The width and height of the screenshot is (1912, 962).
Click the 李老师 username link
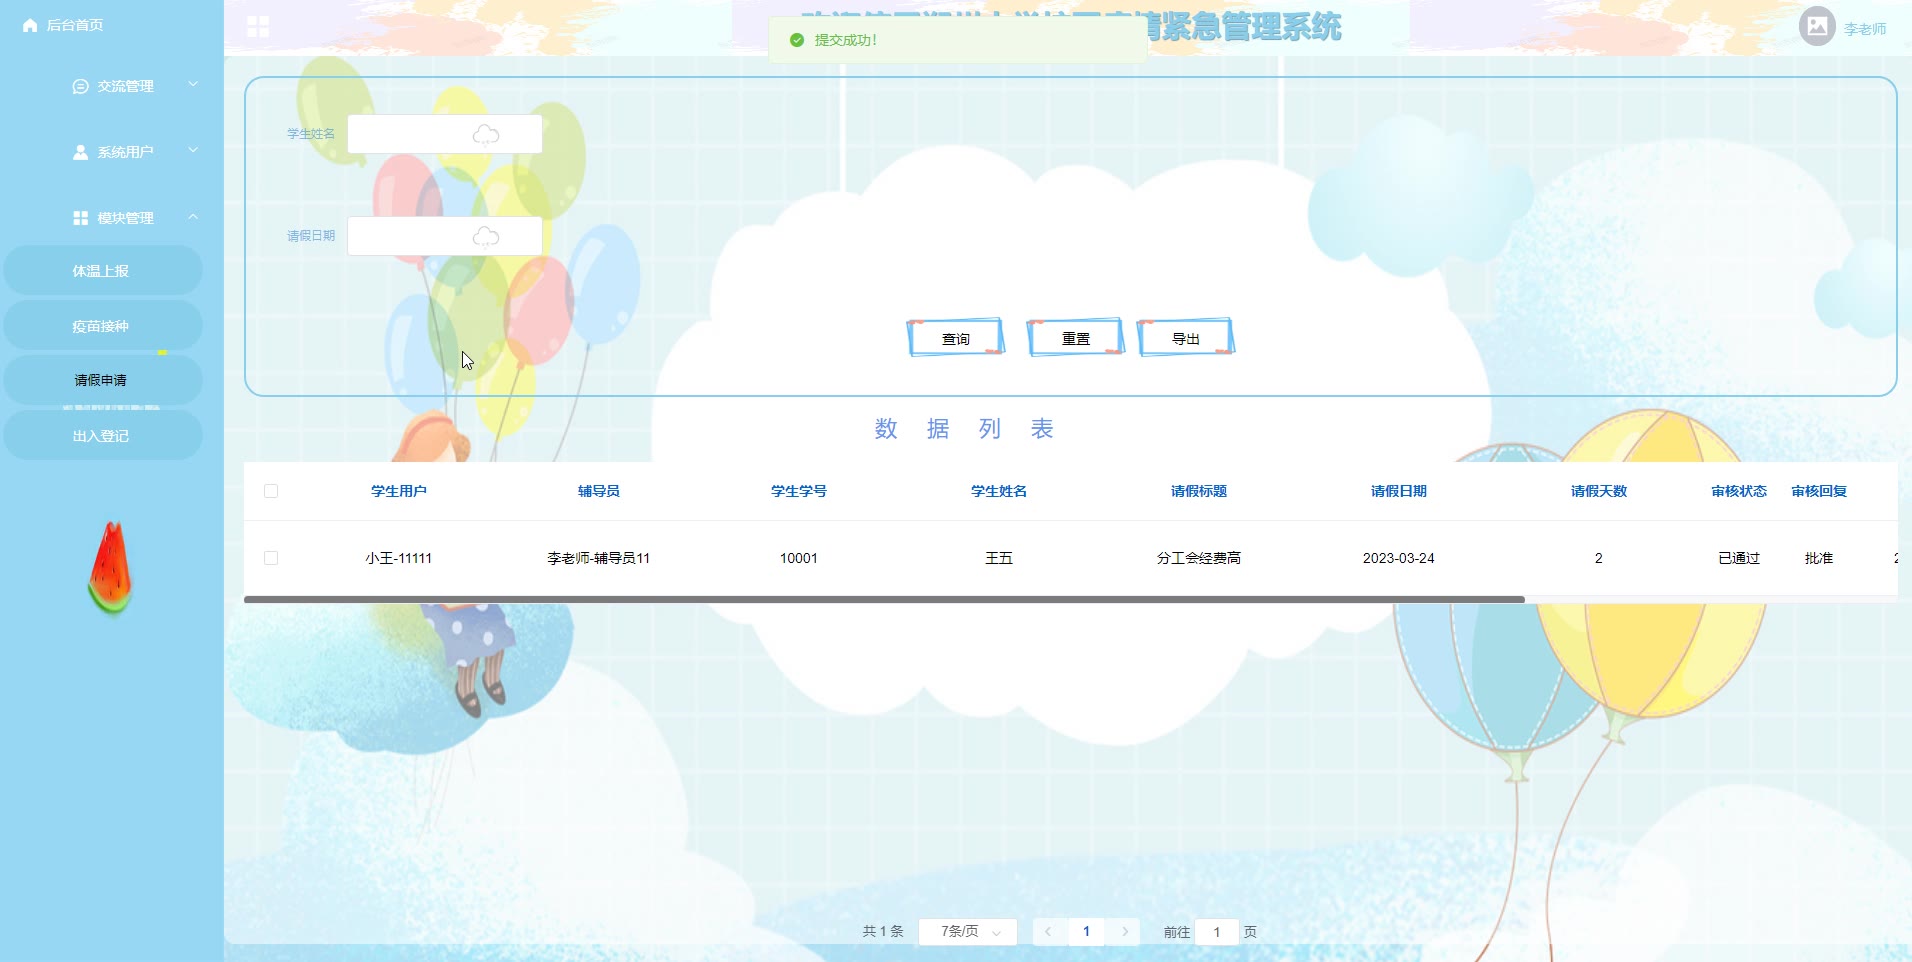tap(1865, 29)
